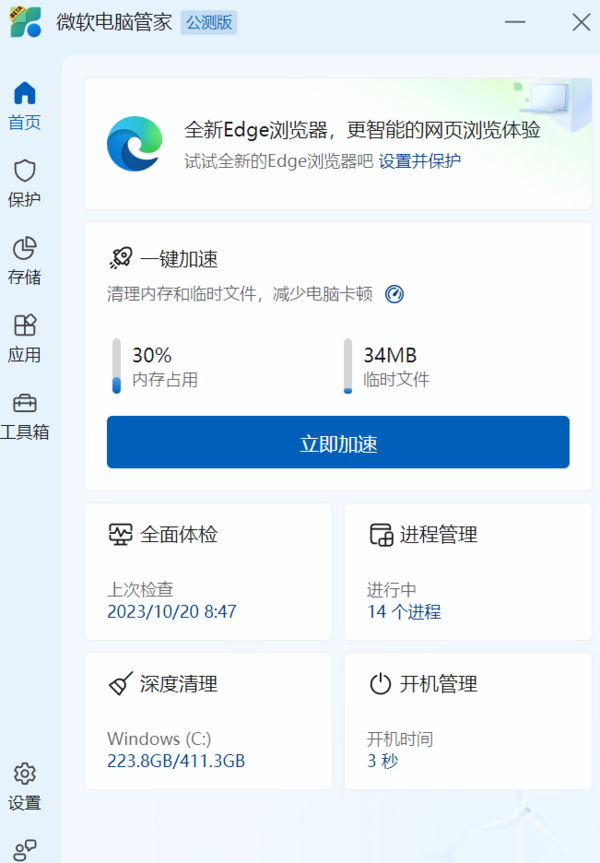
Task: Click the Edge browser logo
Action: (x=135, y=144)
